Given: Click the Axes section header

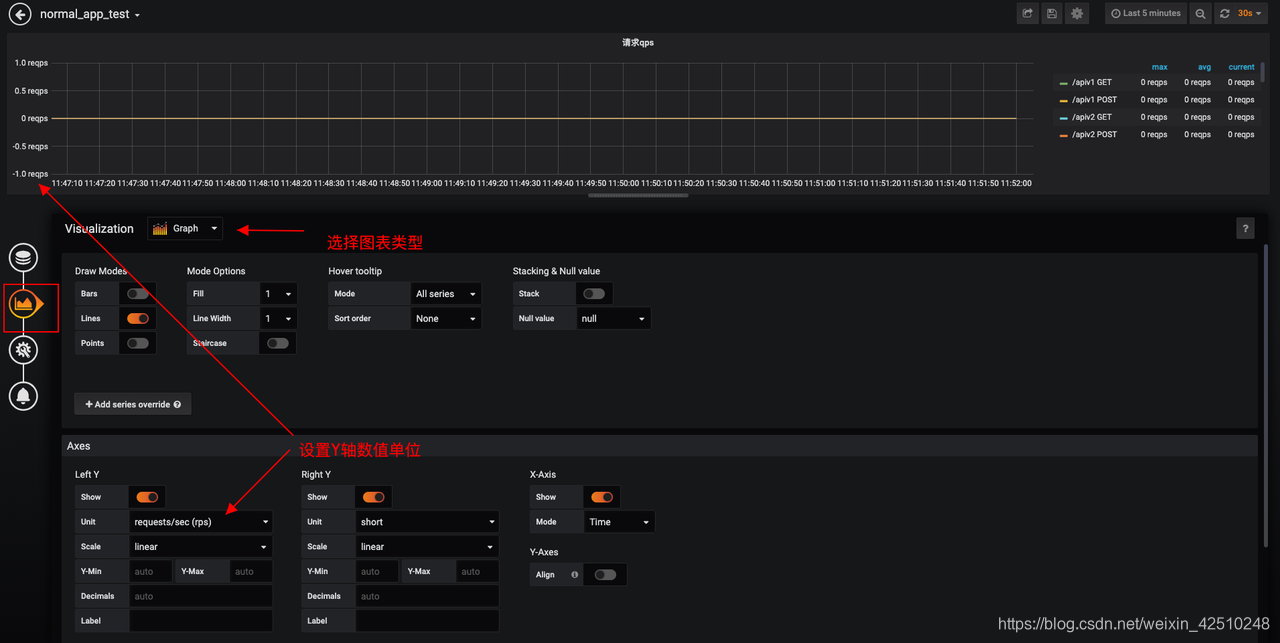Looking at the screenshot, I should pos(660,446).
